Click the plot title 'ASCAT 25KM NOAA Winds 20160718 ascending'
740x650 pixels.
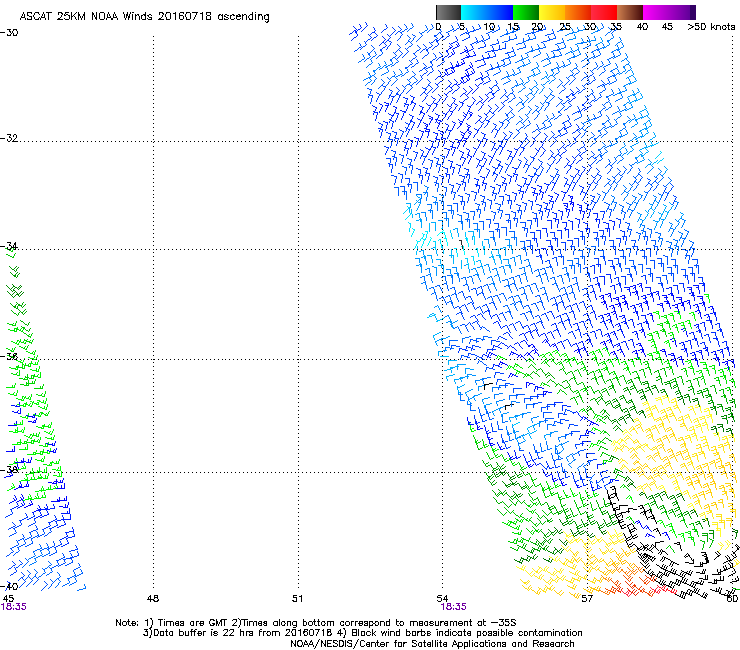coord(144,16)
